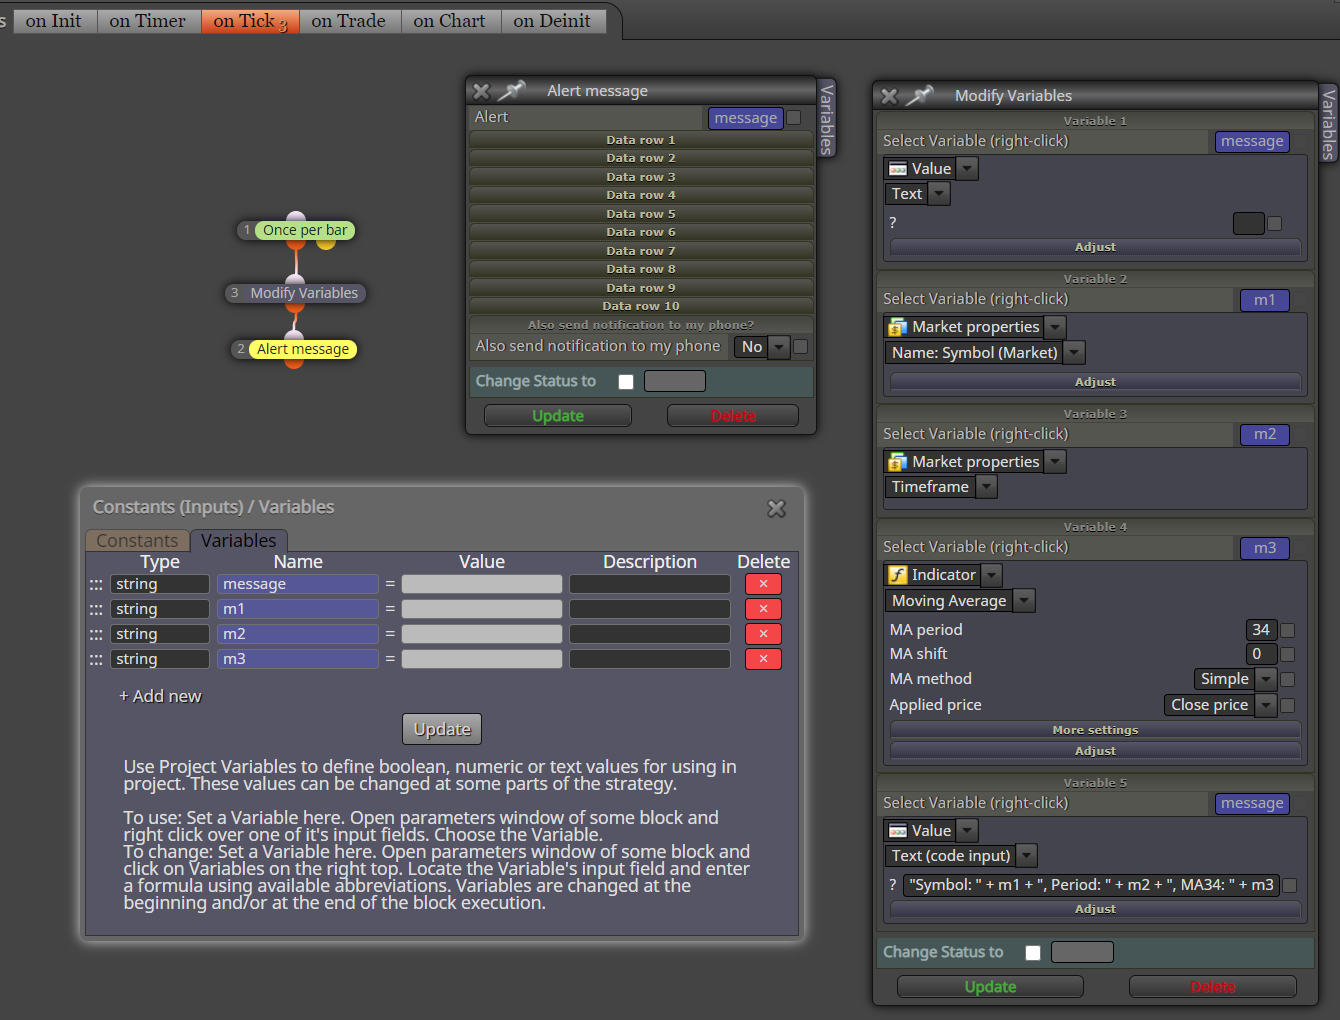Click the Indicator function icon in Variable 4
The image size is (1340, 1020).
click(898, 575)
